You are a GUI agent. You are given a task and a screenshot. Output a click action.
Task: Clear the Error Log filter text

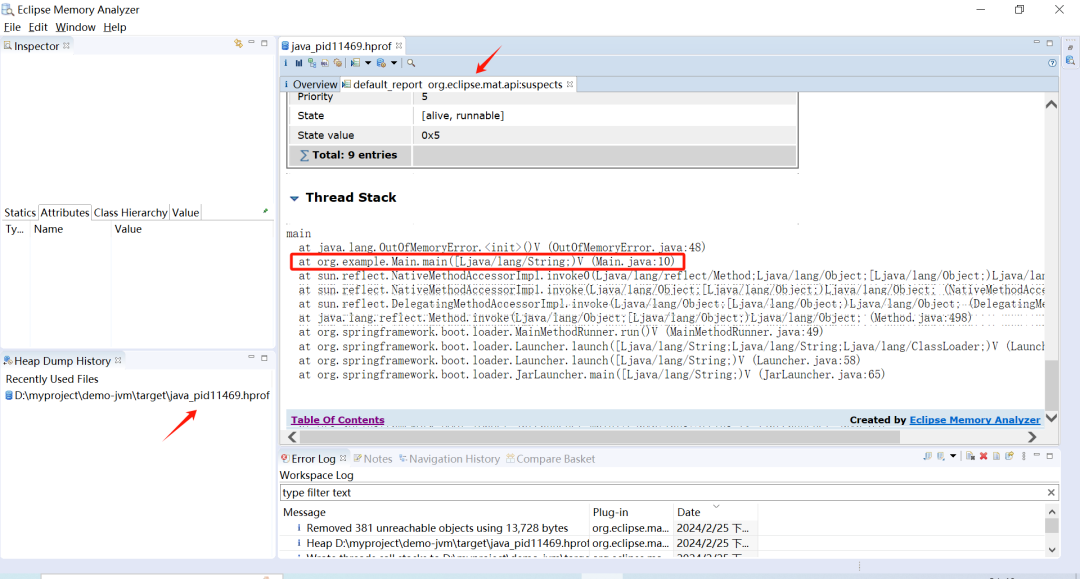(x=1051, y=492)
